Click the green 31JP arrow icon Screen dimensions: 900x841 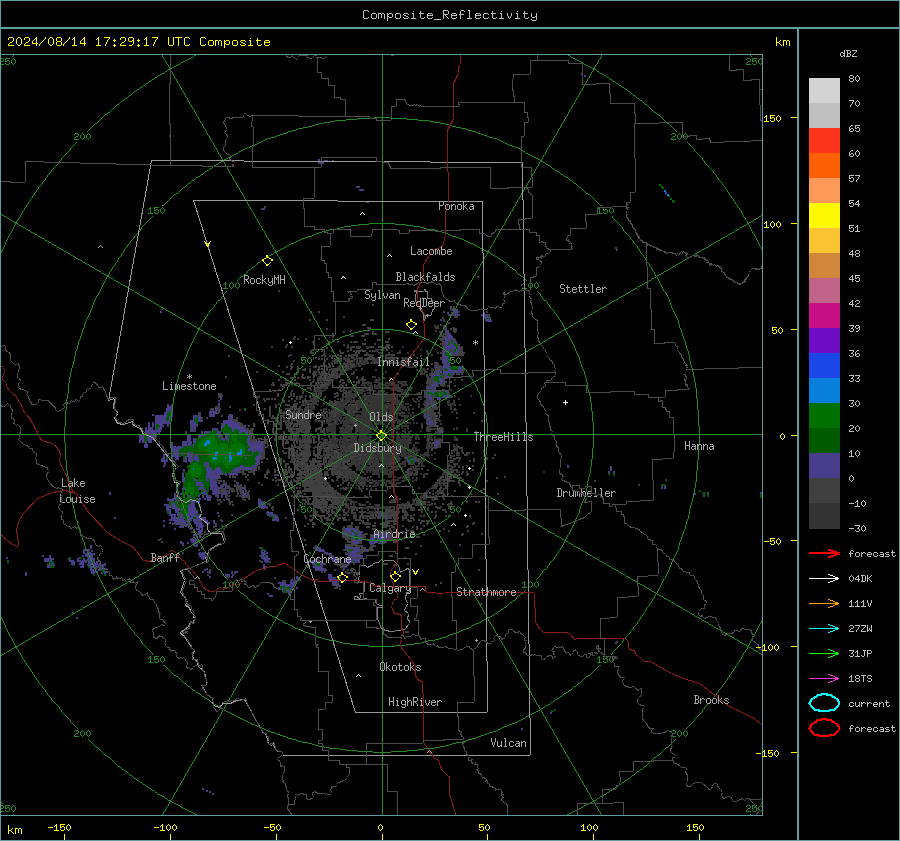[824, 653]
